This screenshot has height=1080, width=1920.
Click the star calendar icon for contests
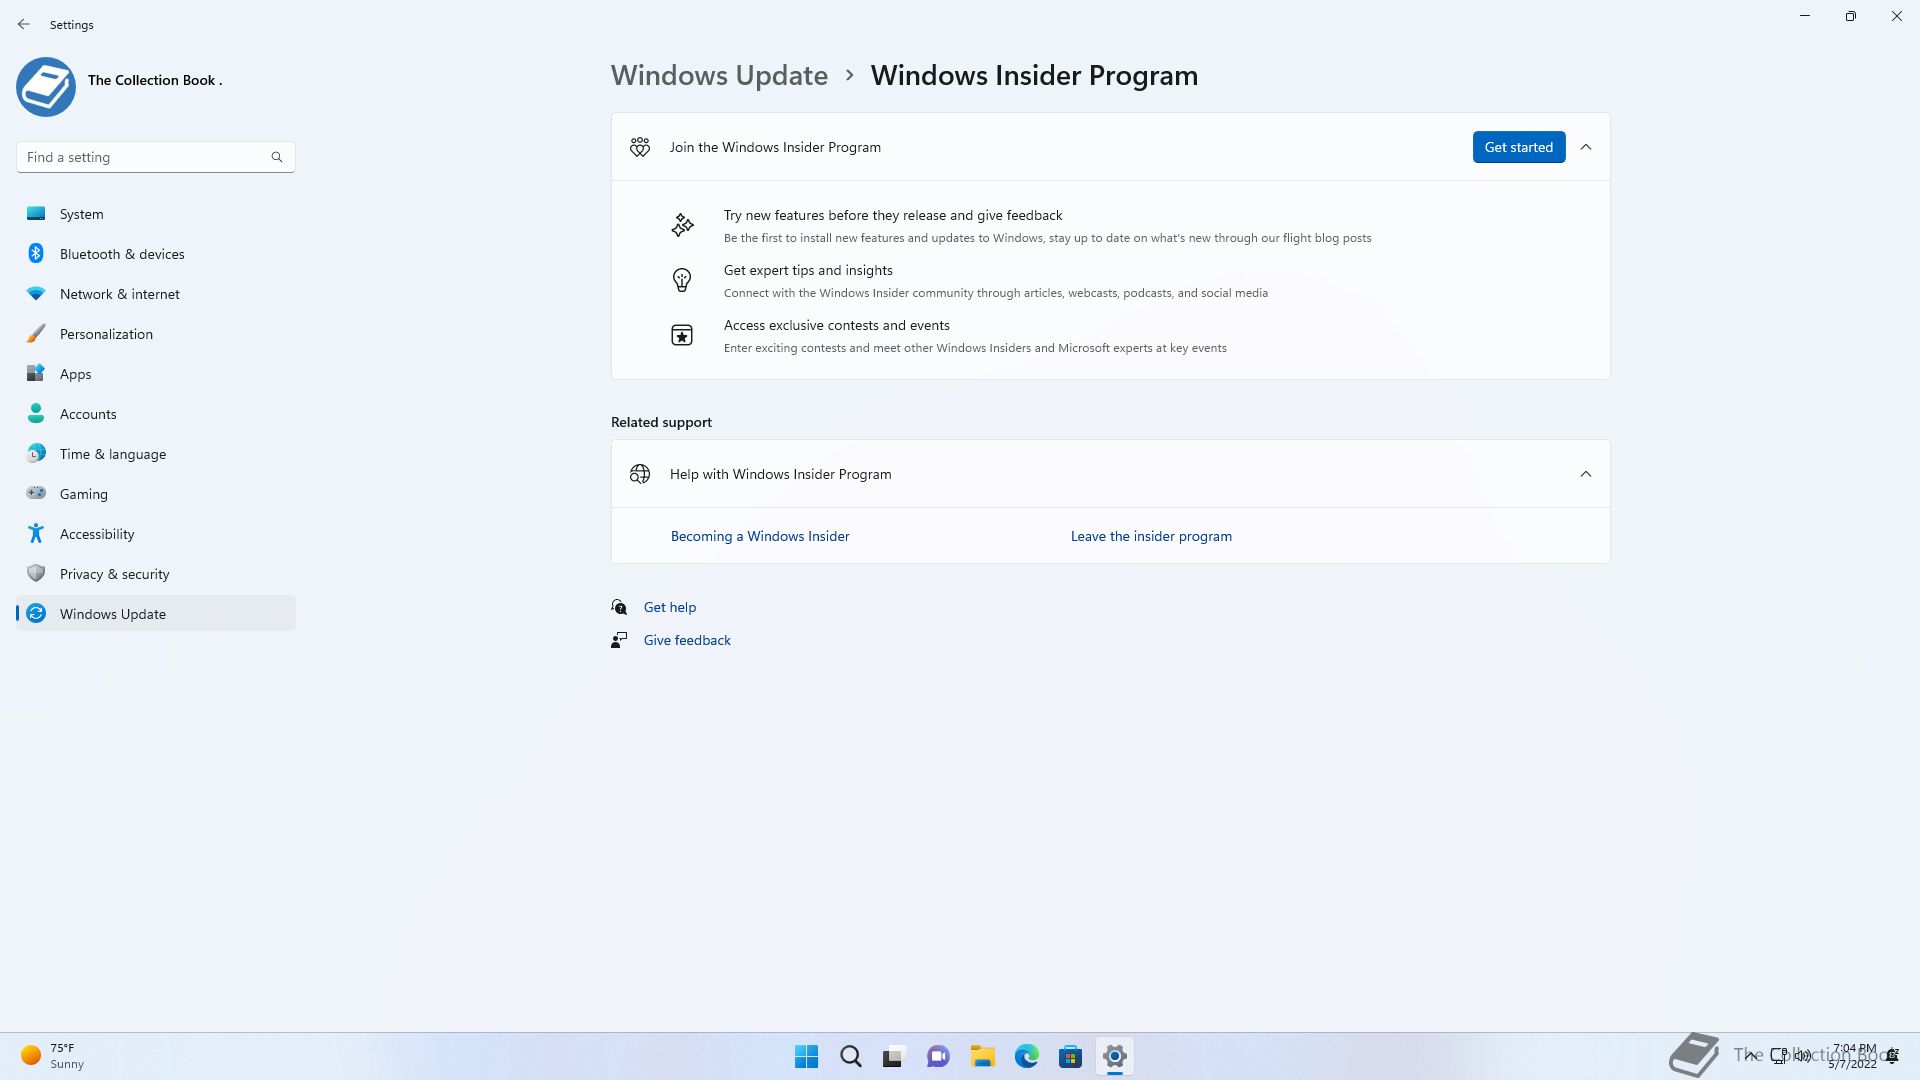[682, 335]
